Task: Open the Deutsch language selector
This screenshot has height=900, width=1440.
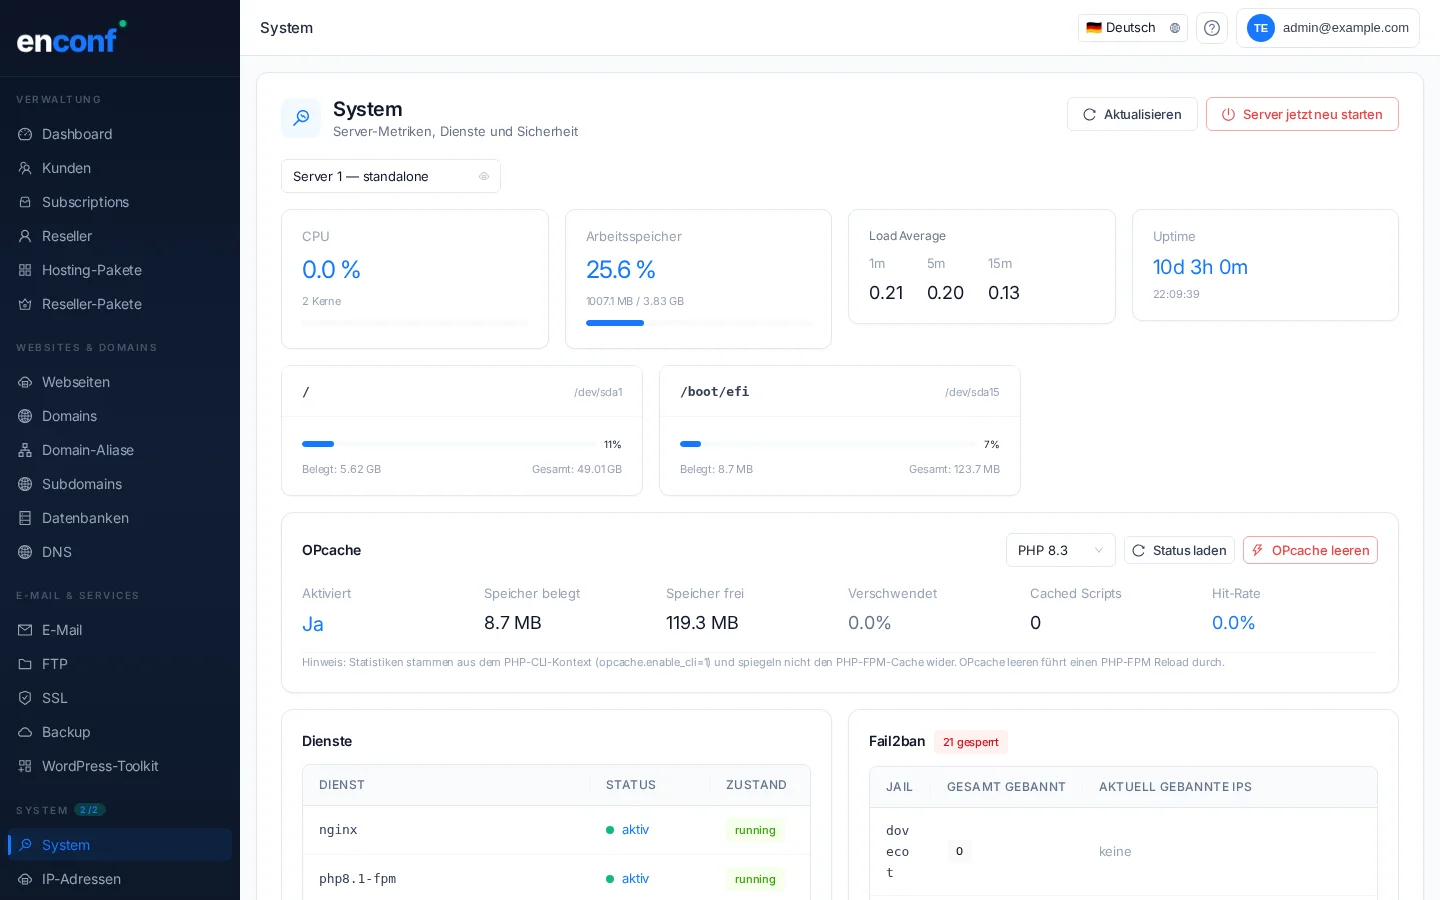Action: pyautogui.click(x=1132, y=28)
